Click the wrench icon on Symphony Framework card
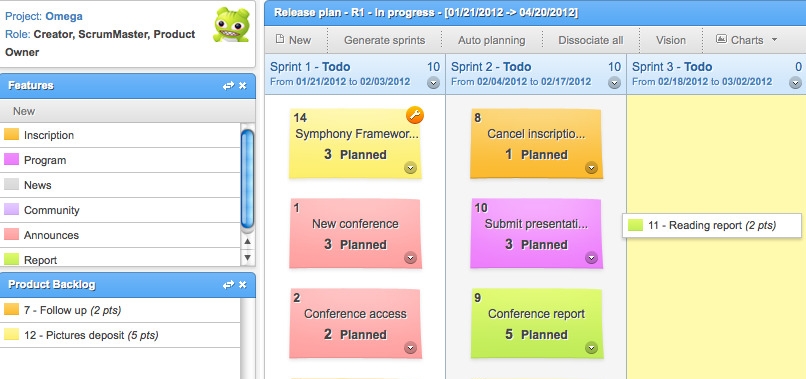 pos(415,115)
